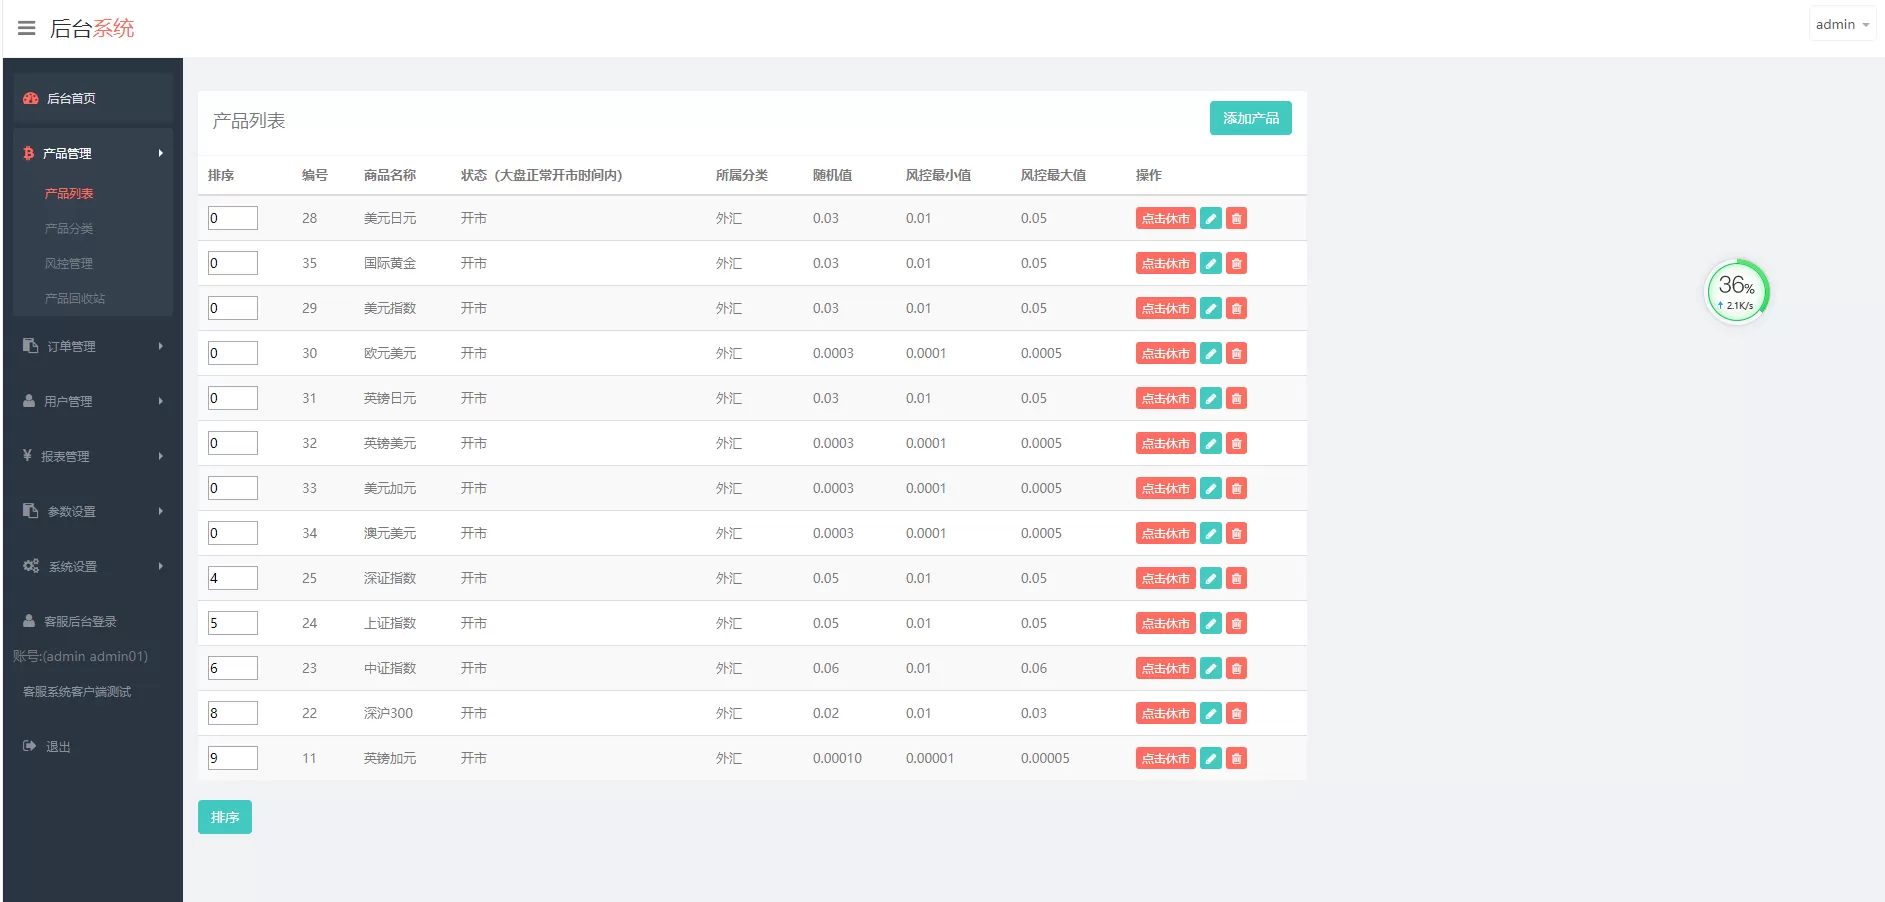Screen dimensions: 1885x902
Task: Click the 36% circular speed indicator
Action: [x=1736, y=292]
